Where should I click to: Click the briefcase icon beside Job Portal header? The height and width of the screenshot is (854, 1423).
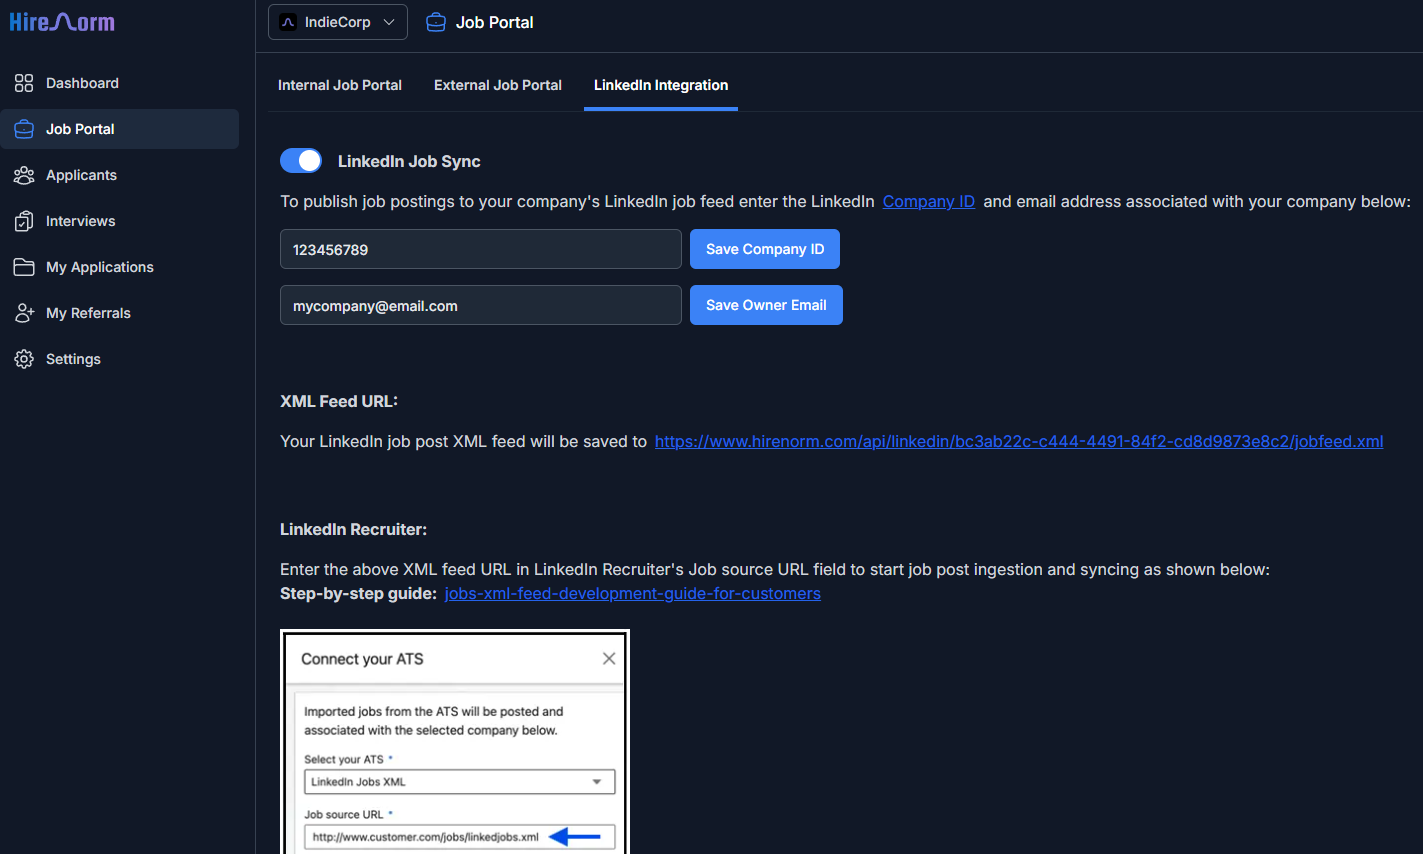point(436,22)
